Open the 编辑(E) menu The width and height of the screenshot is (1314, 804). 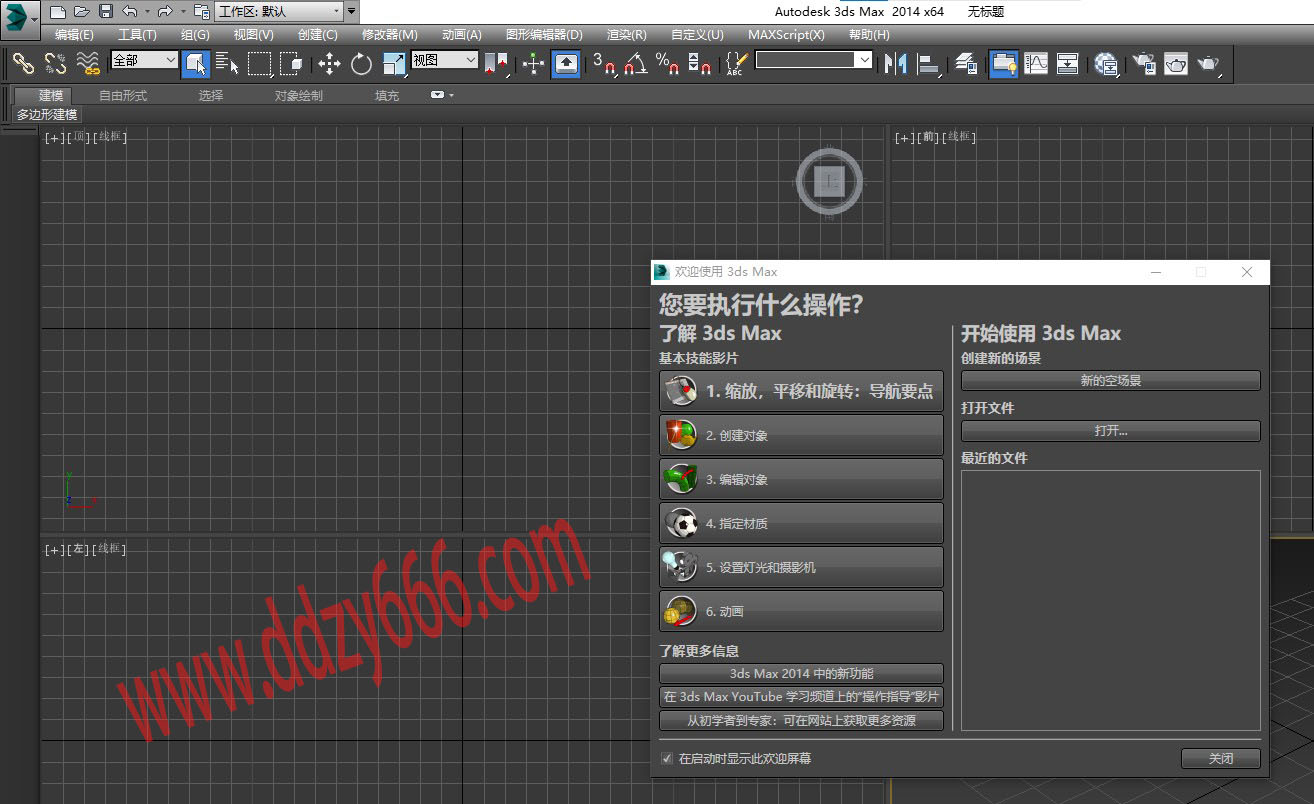point(74,35)
